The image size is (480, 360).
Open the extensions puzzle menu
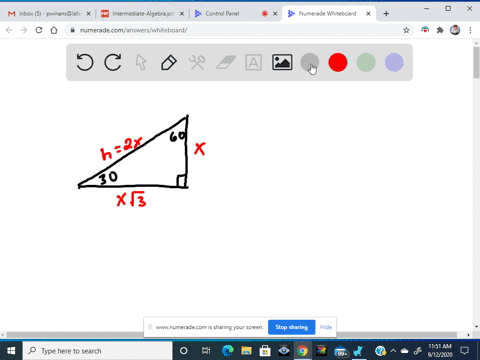tap(440, 30)
